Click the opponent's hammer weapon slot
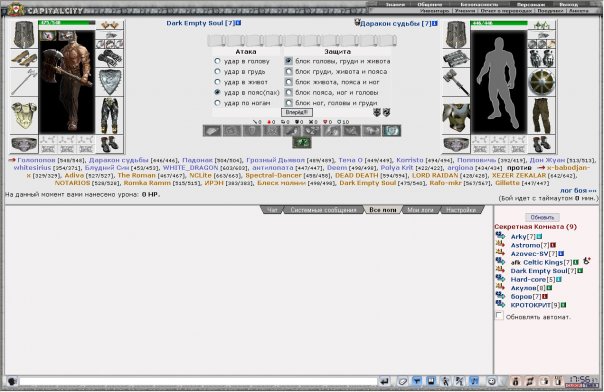The width and height of the screenshot is (604, 392). [x=456, y=82]
